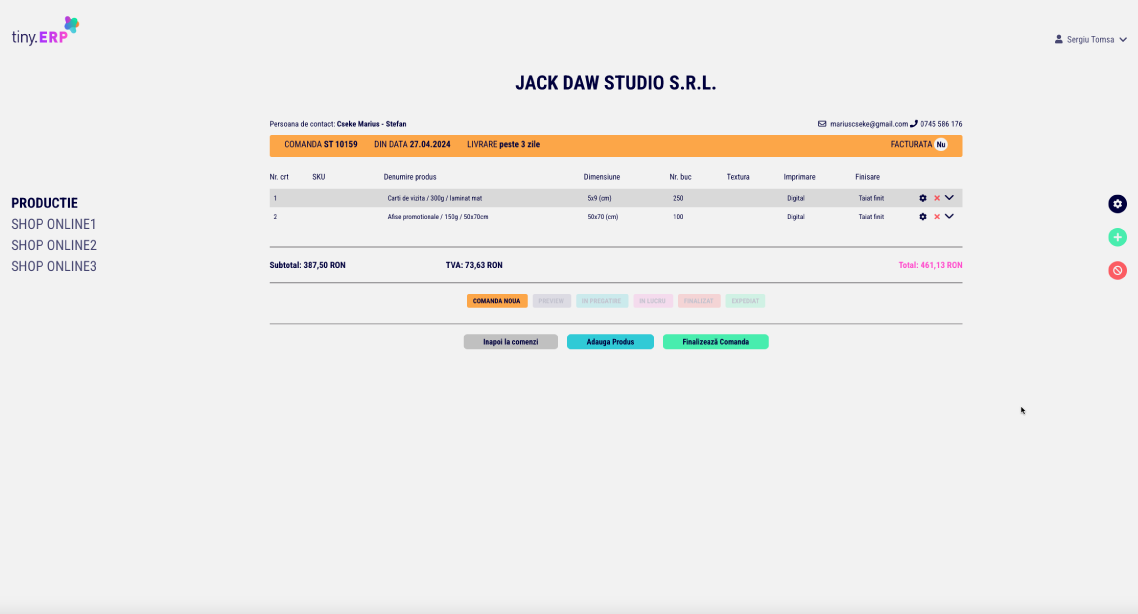Set order status to IN PREGATIRE
This screenshot has width=1138, height=614.
[602, 301]
